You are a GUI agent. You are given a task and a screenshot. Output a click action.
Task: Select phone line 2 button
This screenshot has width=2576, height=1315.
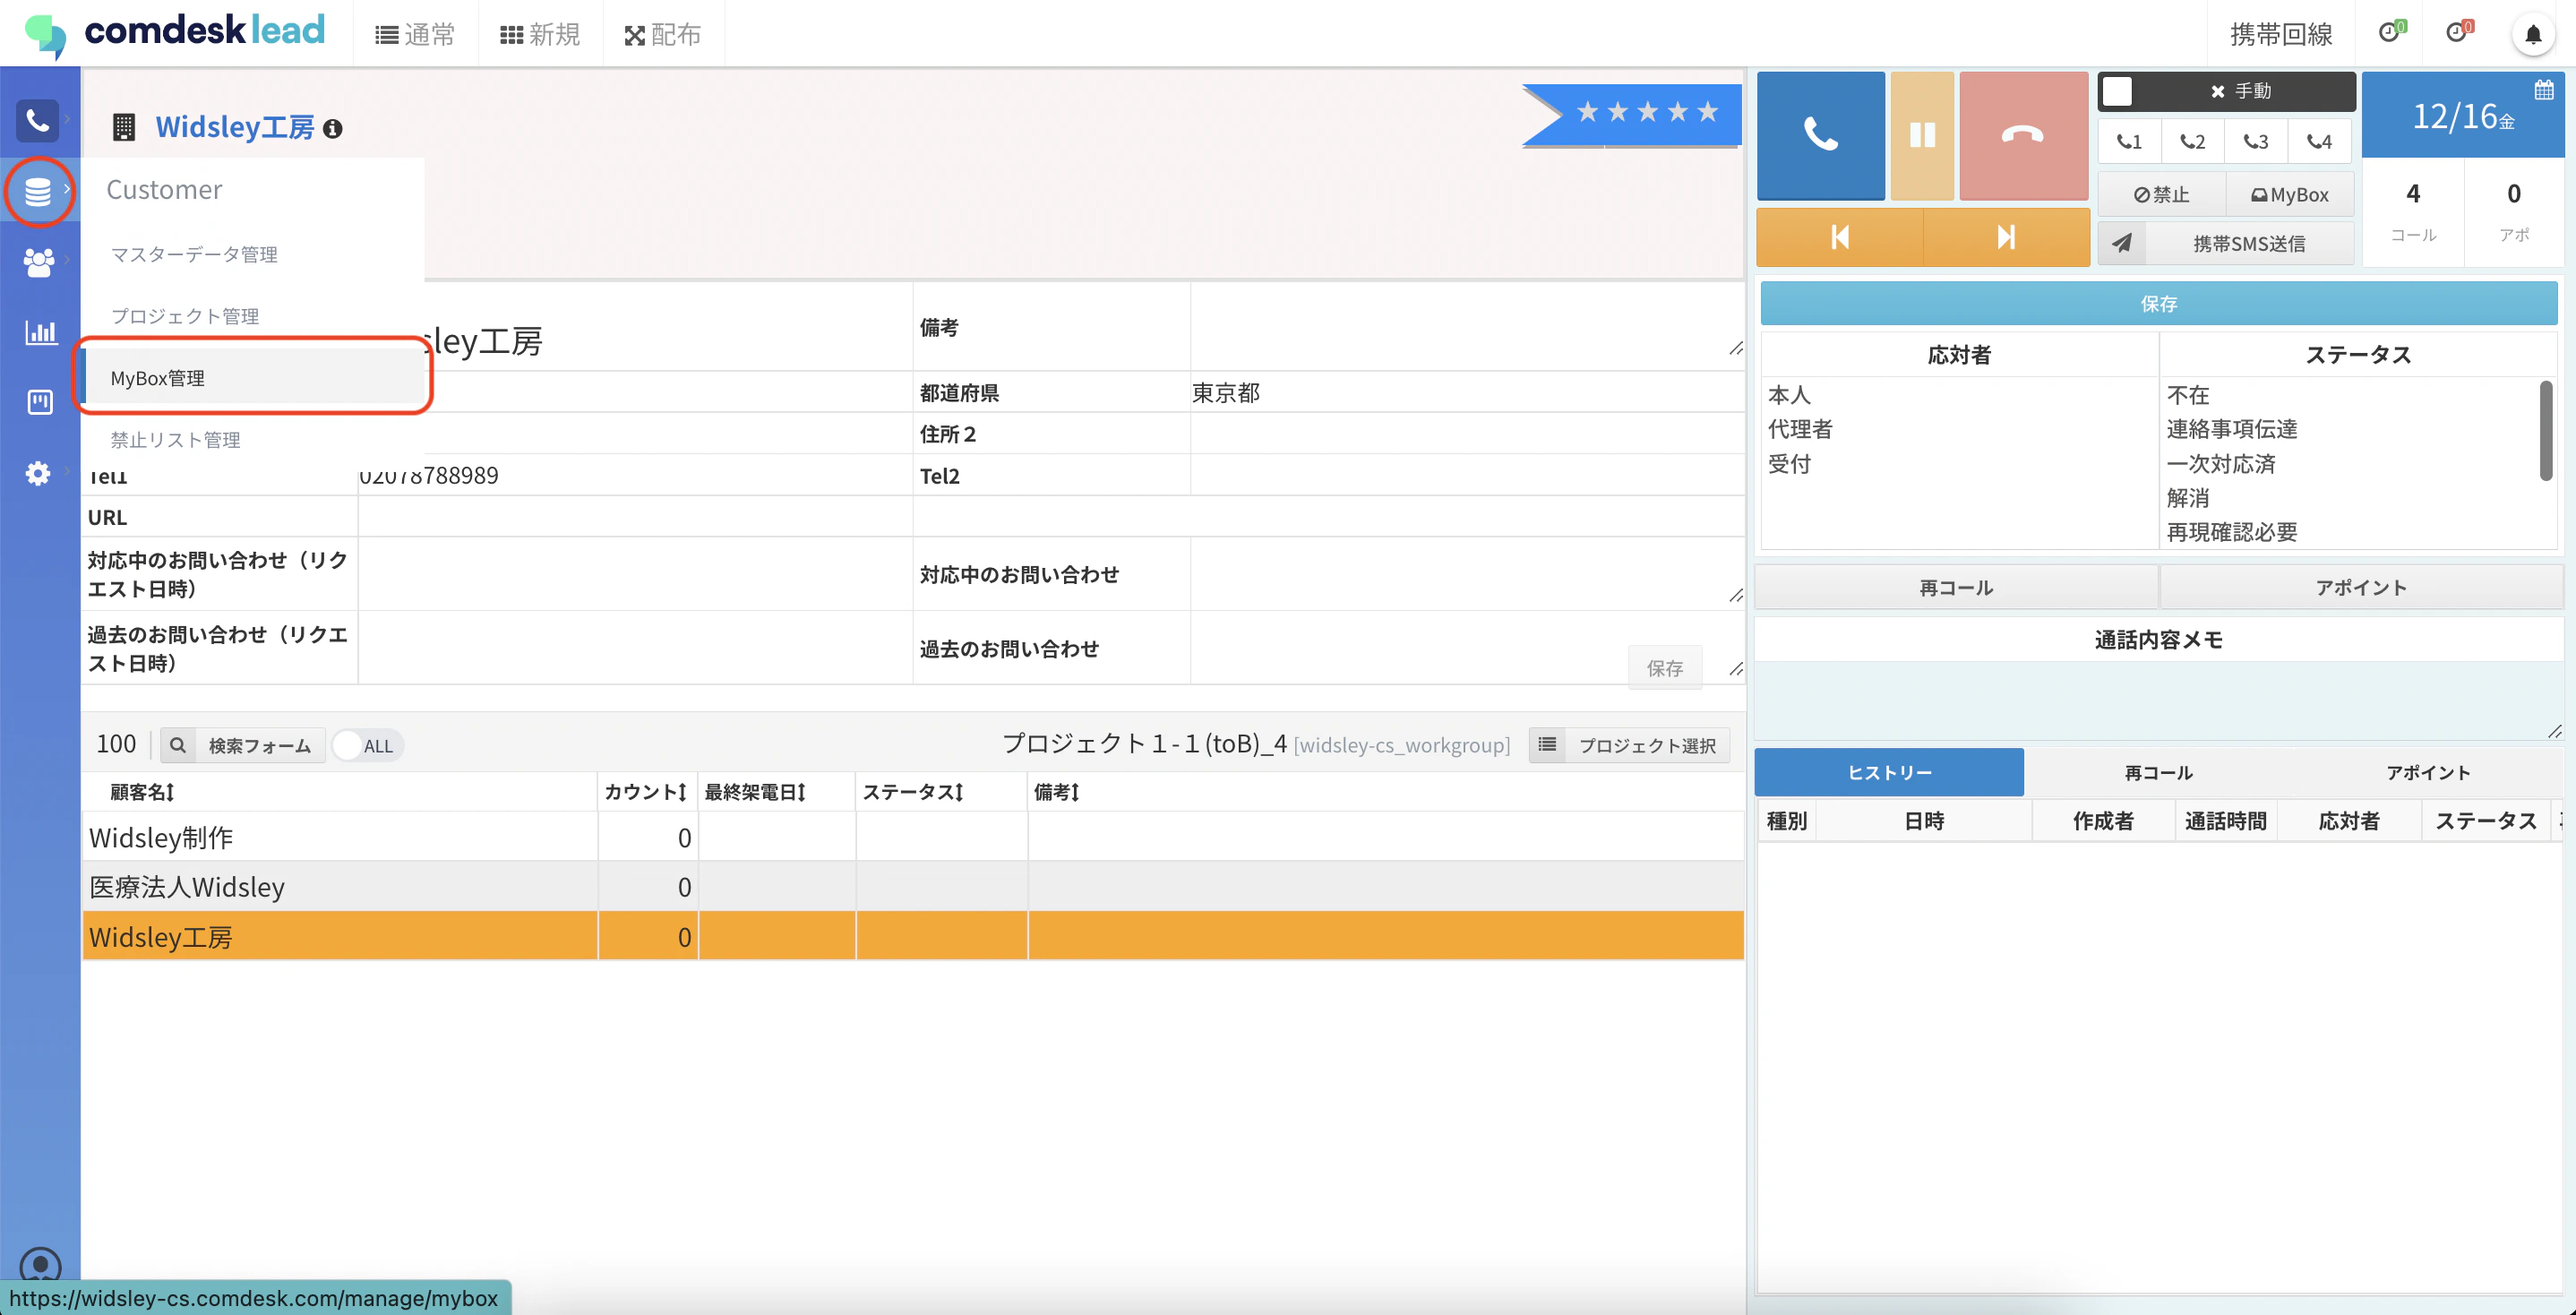tap(2192, 142)
